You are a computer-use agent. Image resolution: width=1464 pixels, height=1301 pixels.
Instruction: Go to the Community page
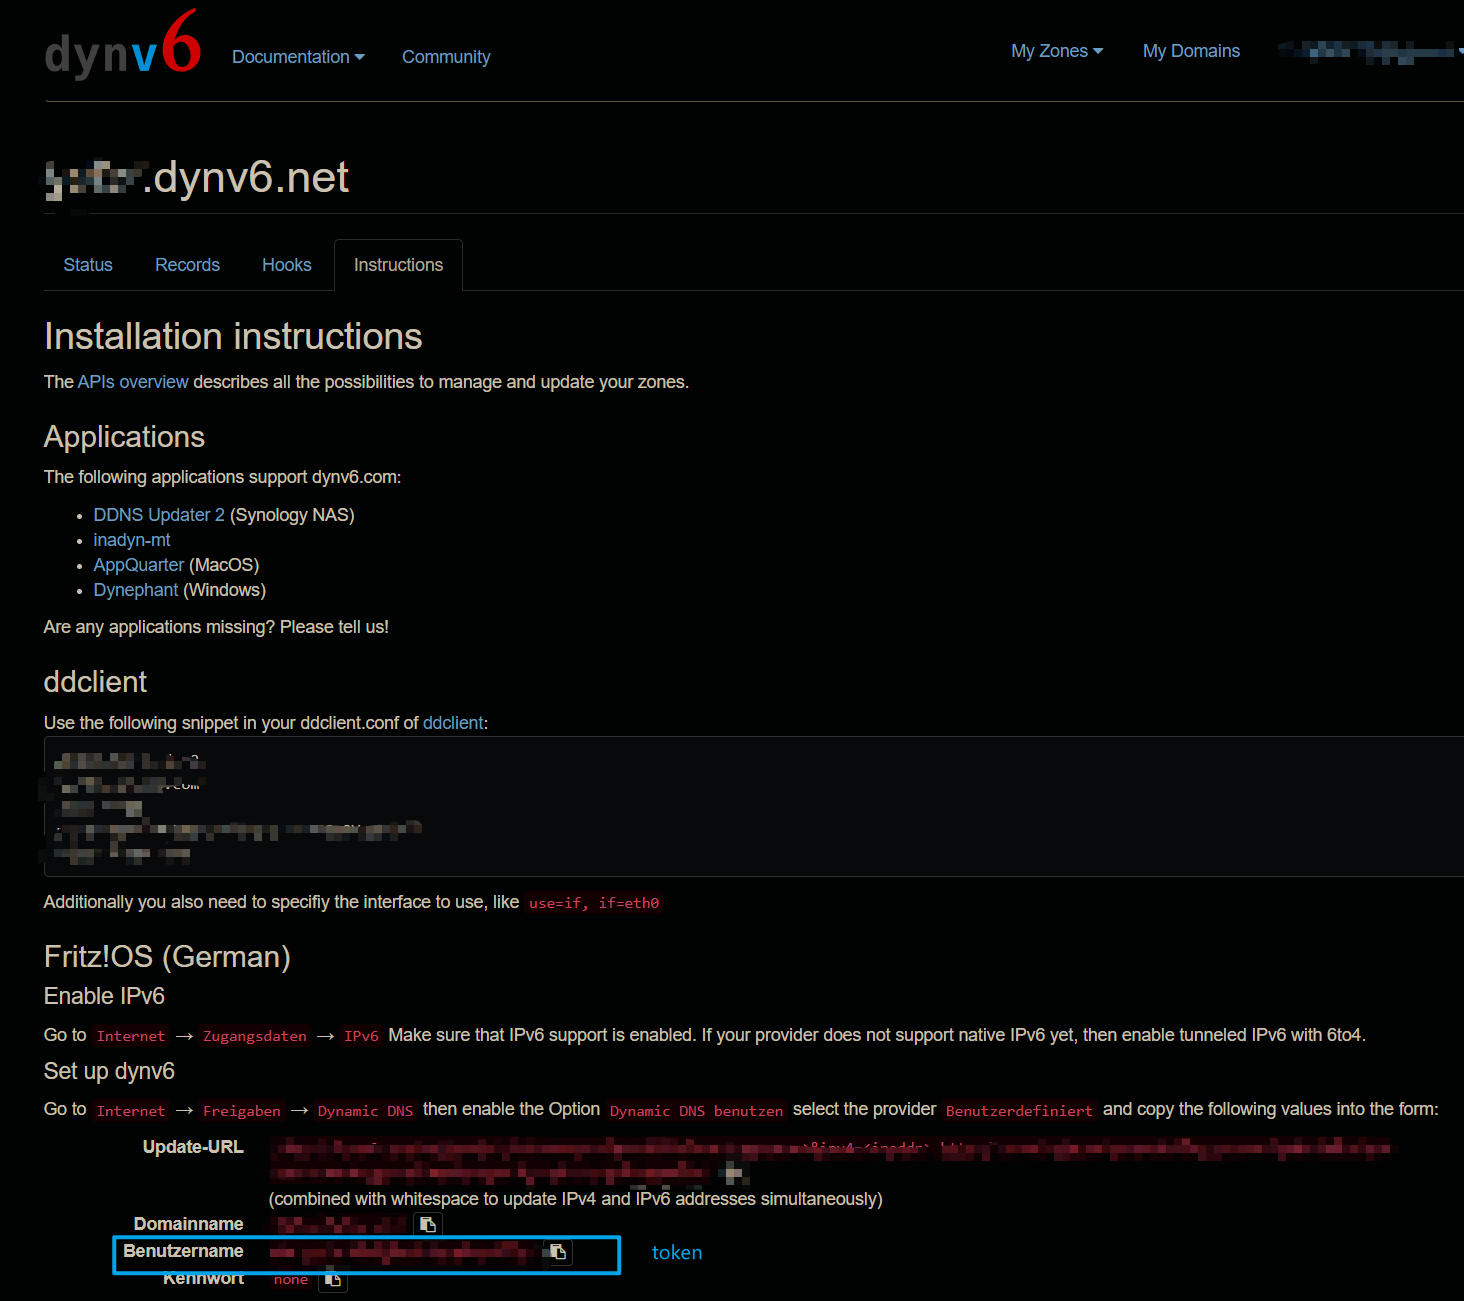[x=446, y=57]
